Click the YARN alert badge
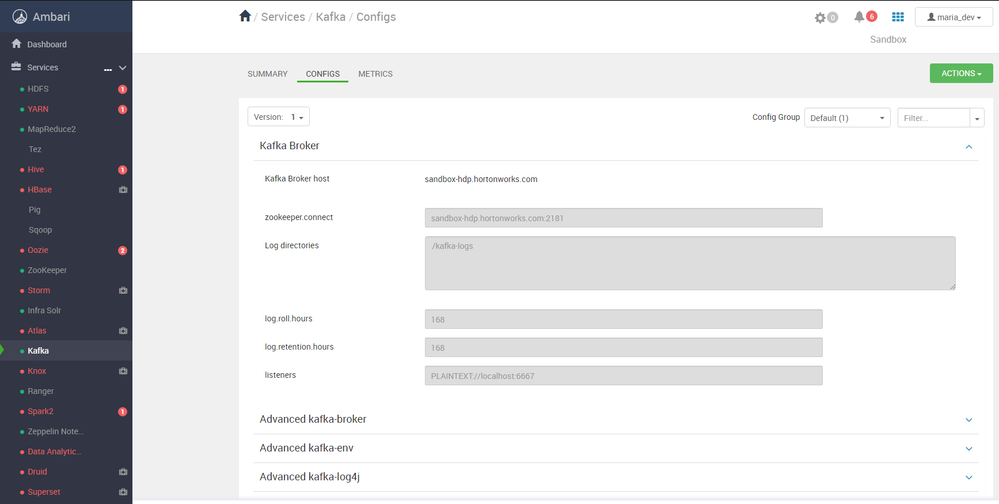 [x=122, y=110]
